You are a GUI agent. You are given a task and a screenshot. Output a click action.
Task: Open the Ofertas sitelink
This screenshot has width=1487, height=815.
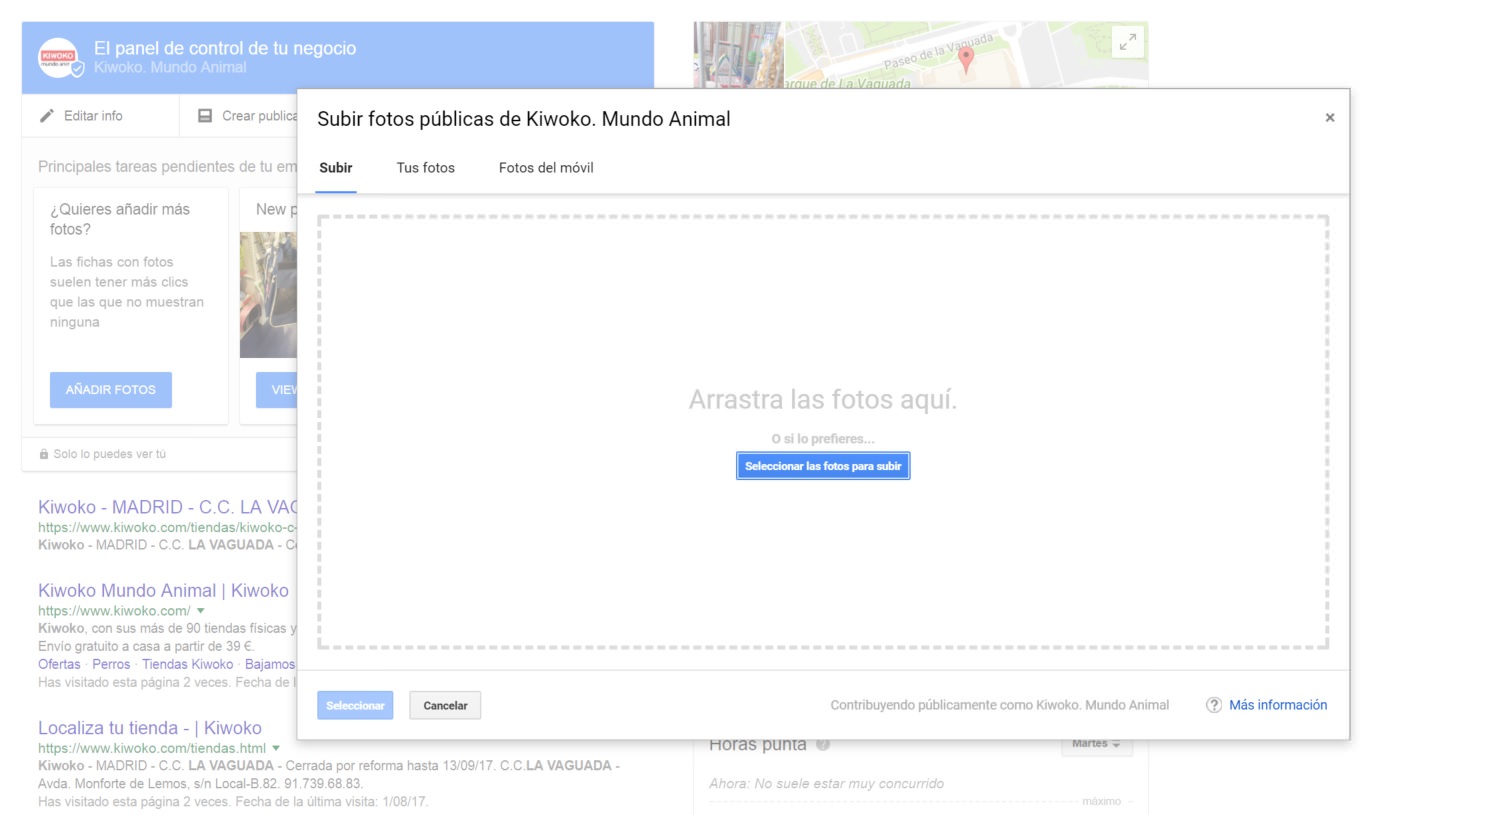[59, 664]
